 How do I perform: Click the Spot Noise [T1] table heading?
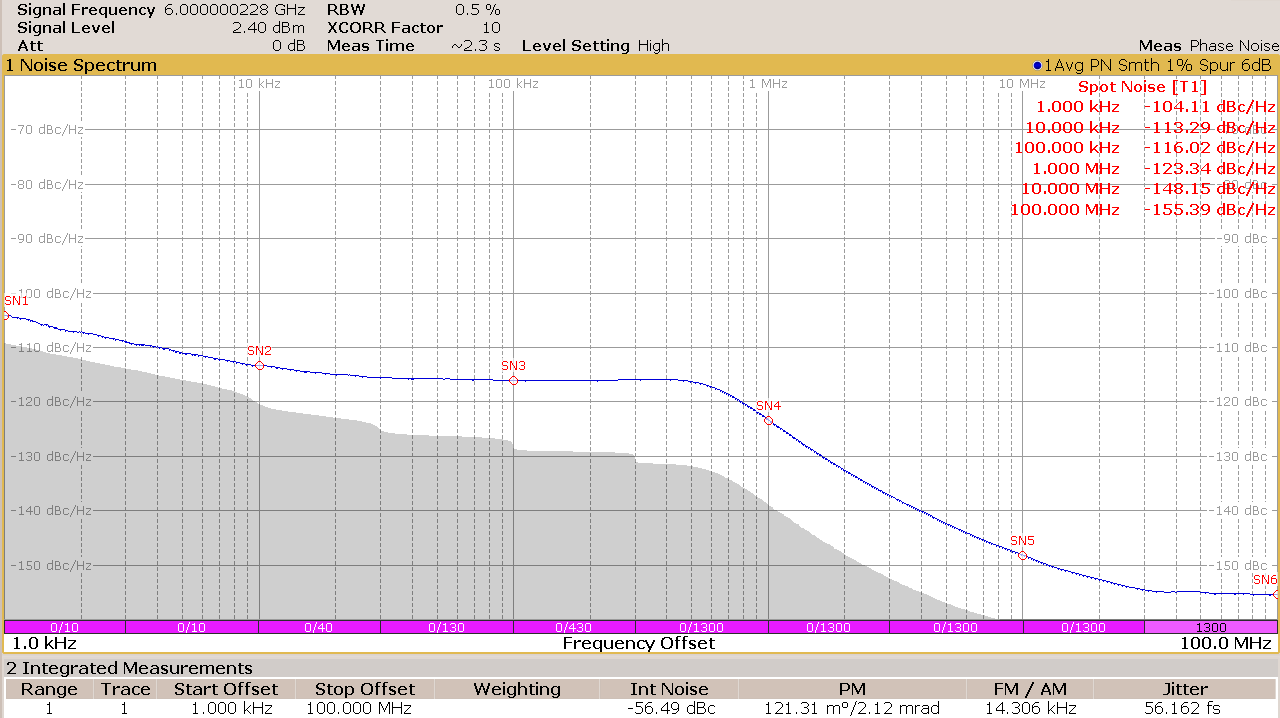click(x=1142, y=87)
